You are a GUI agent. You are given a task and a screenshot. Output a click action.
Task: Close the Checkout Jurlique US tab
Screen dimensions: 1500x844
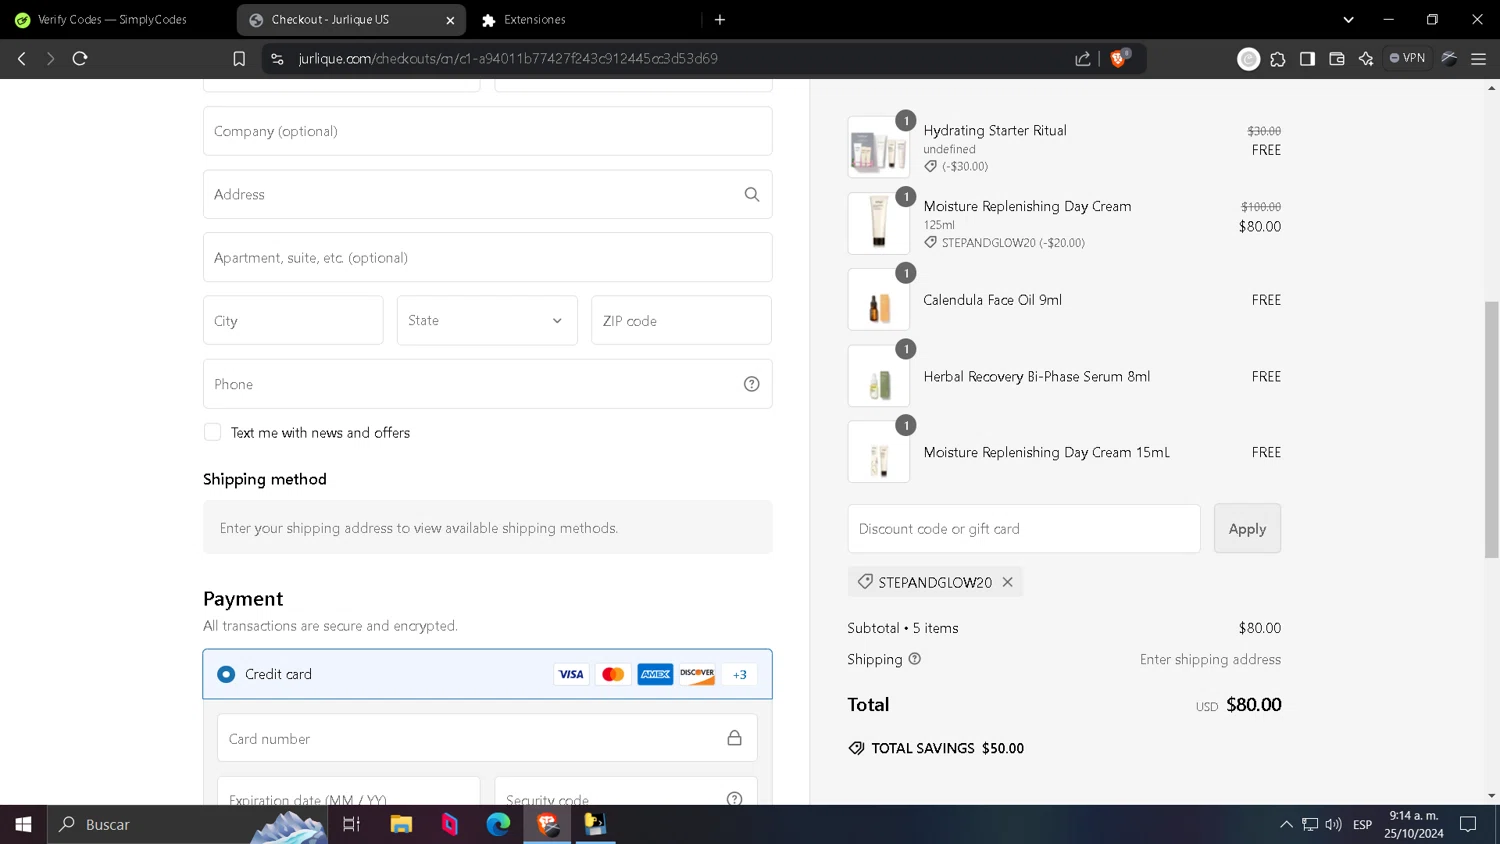(450, 20)
